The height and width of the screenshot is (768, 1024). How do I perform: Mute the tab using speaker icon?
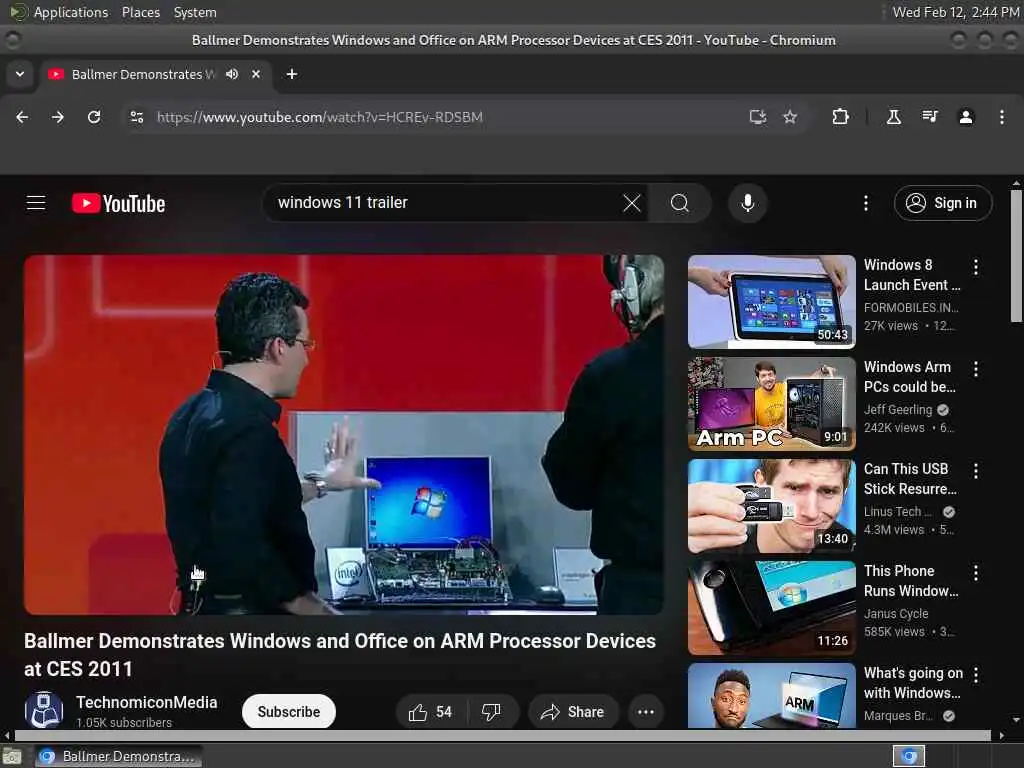coord(232,74)
